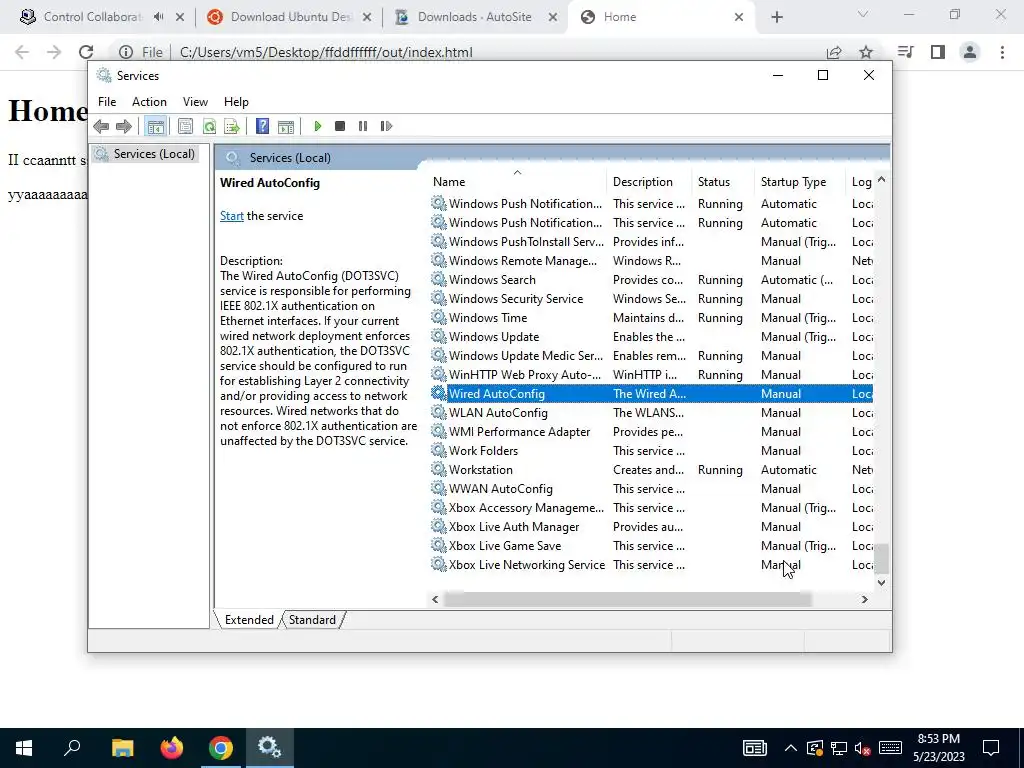Select the Windows Security Service row
Viewport: 1024px width, 768px height.
tap(651, 299)
